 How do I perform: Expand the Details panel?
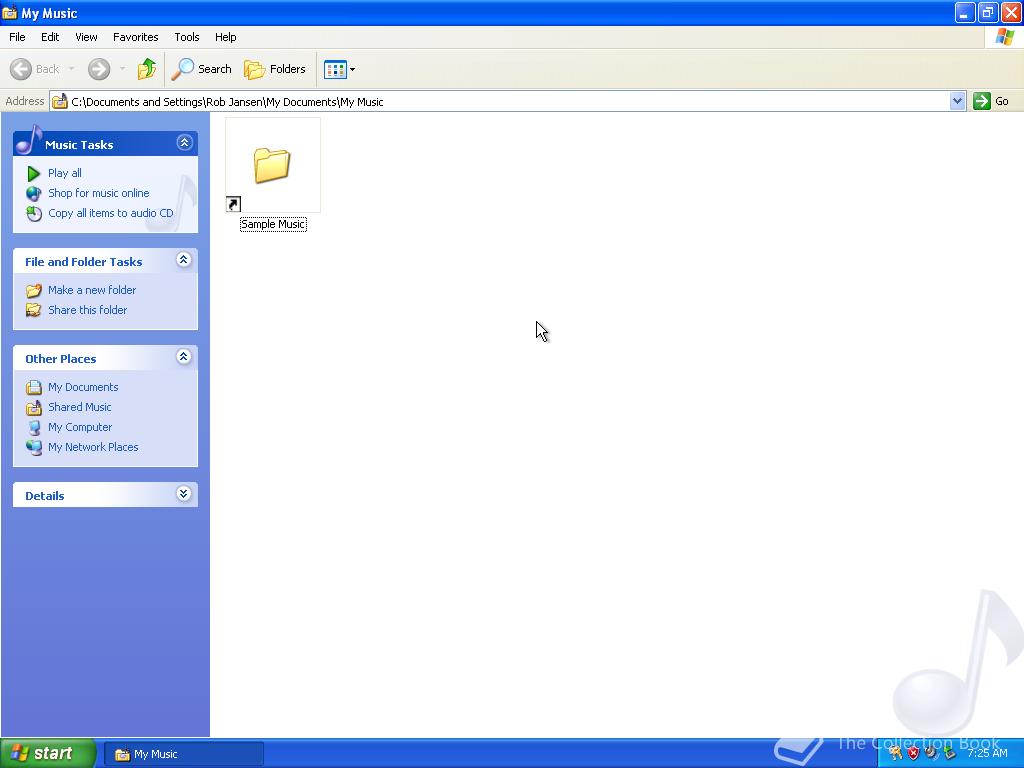pyautogui.click(x=184, y=494)
